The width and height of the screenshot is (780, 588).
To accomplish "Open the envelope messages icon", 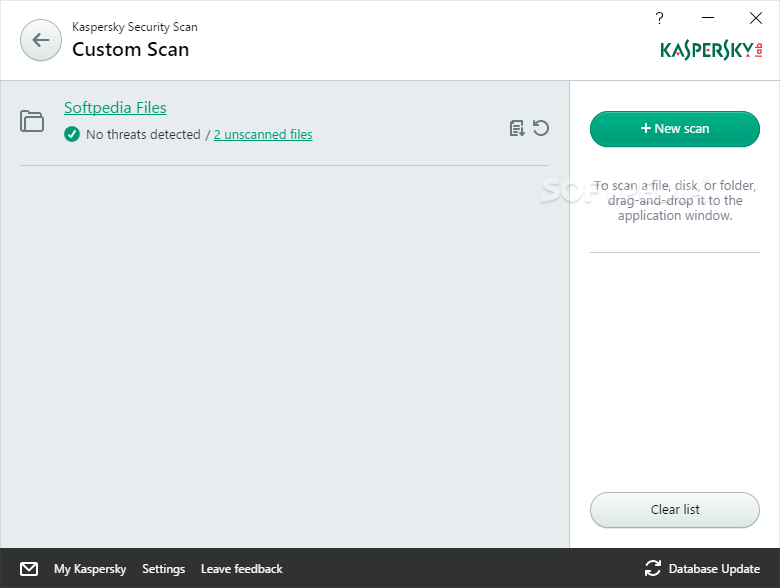I will (x=29, y=569).
